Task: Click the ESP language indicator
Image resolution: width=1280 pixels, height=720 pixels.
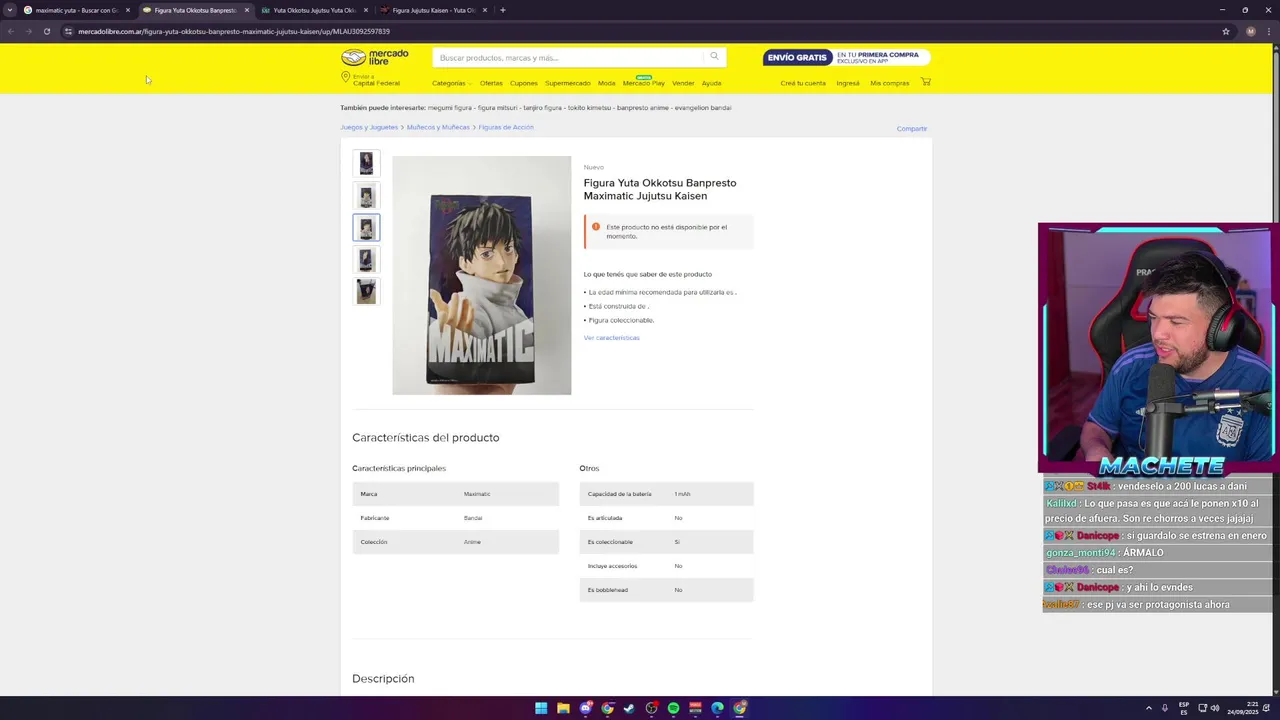Action: [1184, 708]
